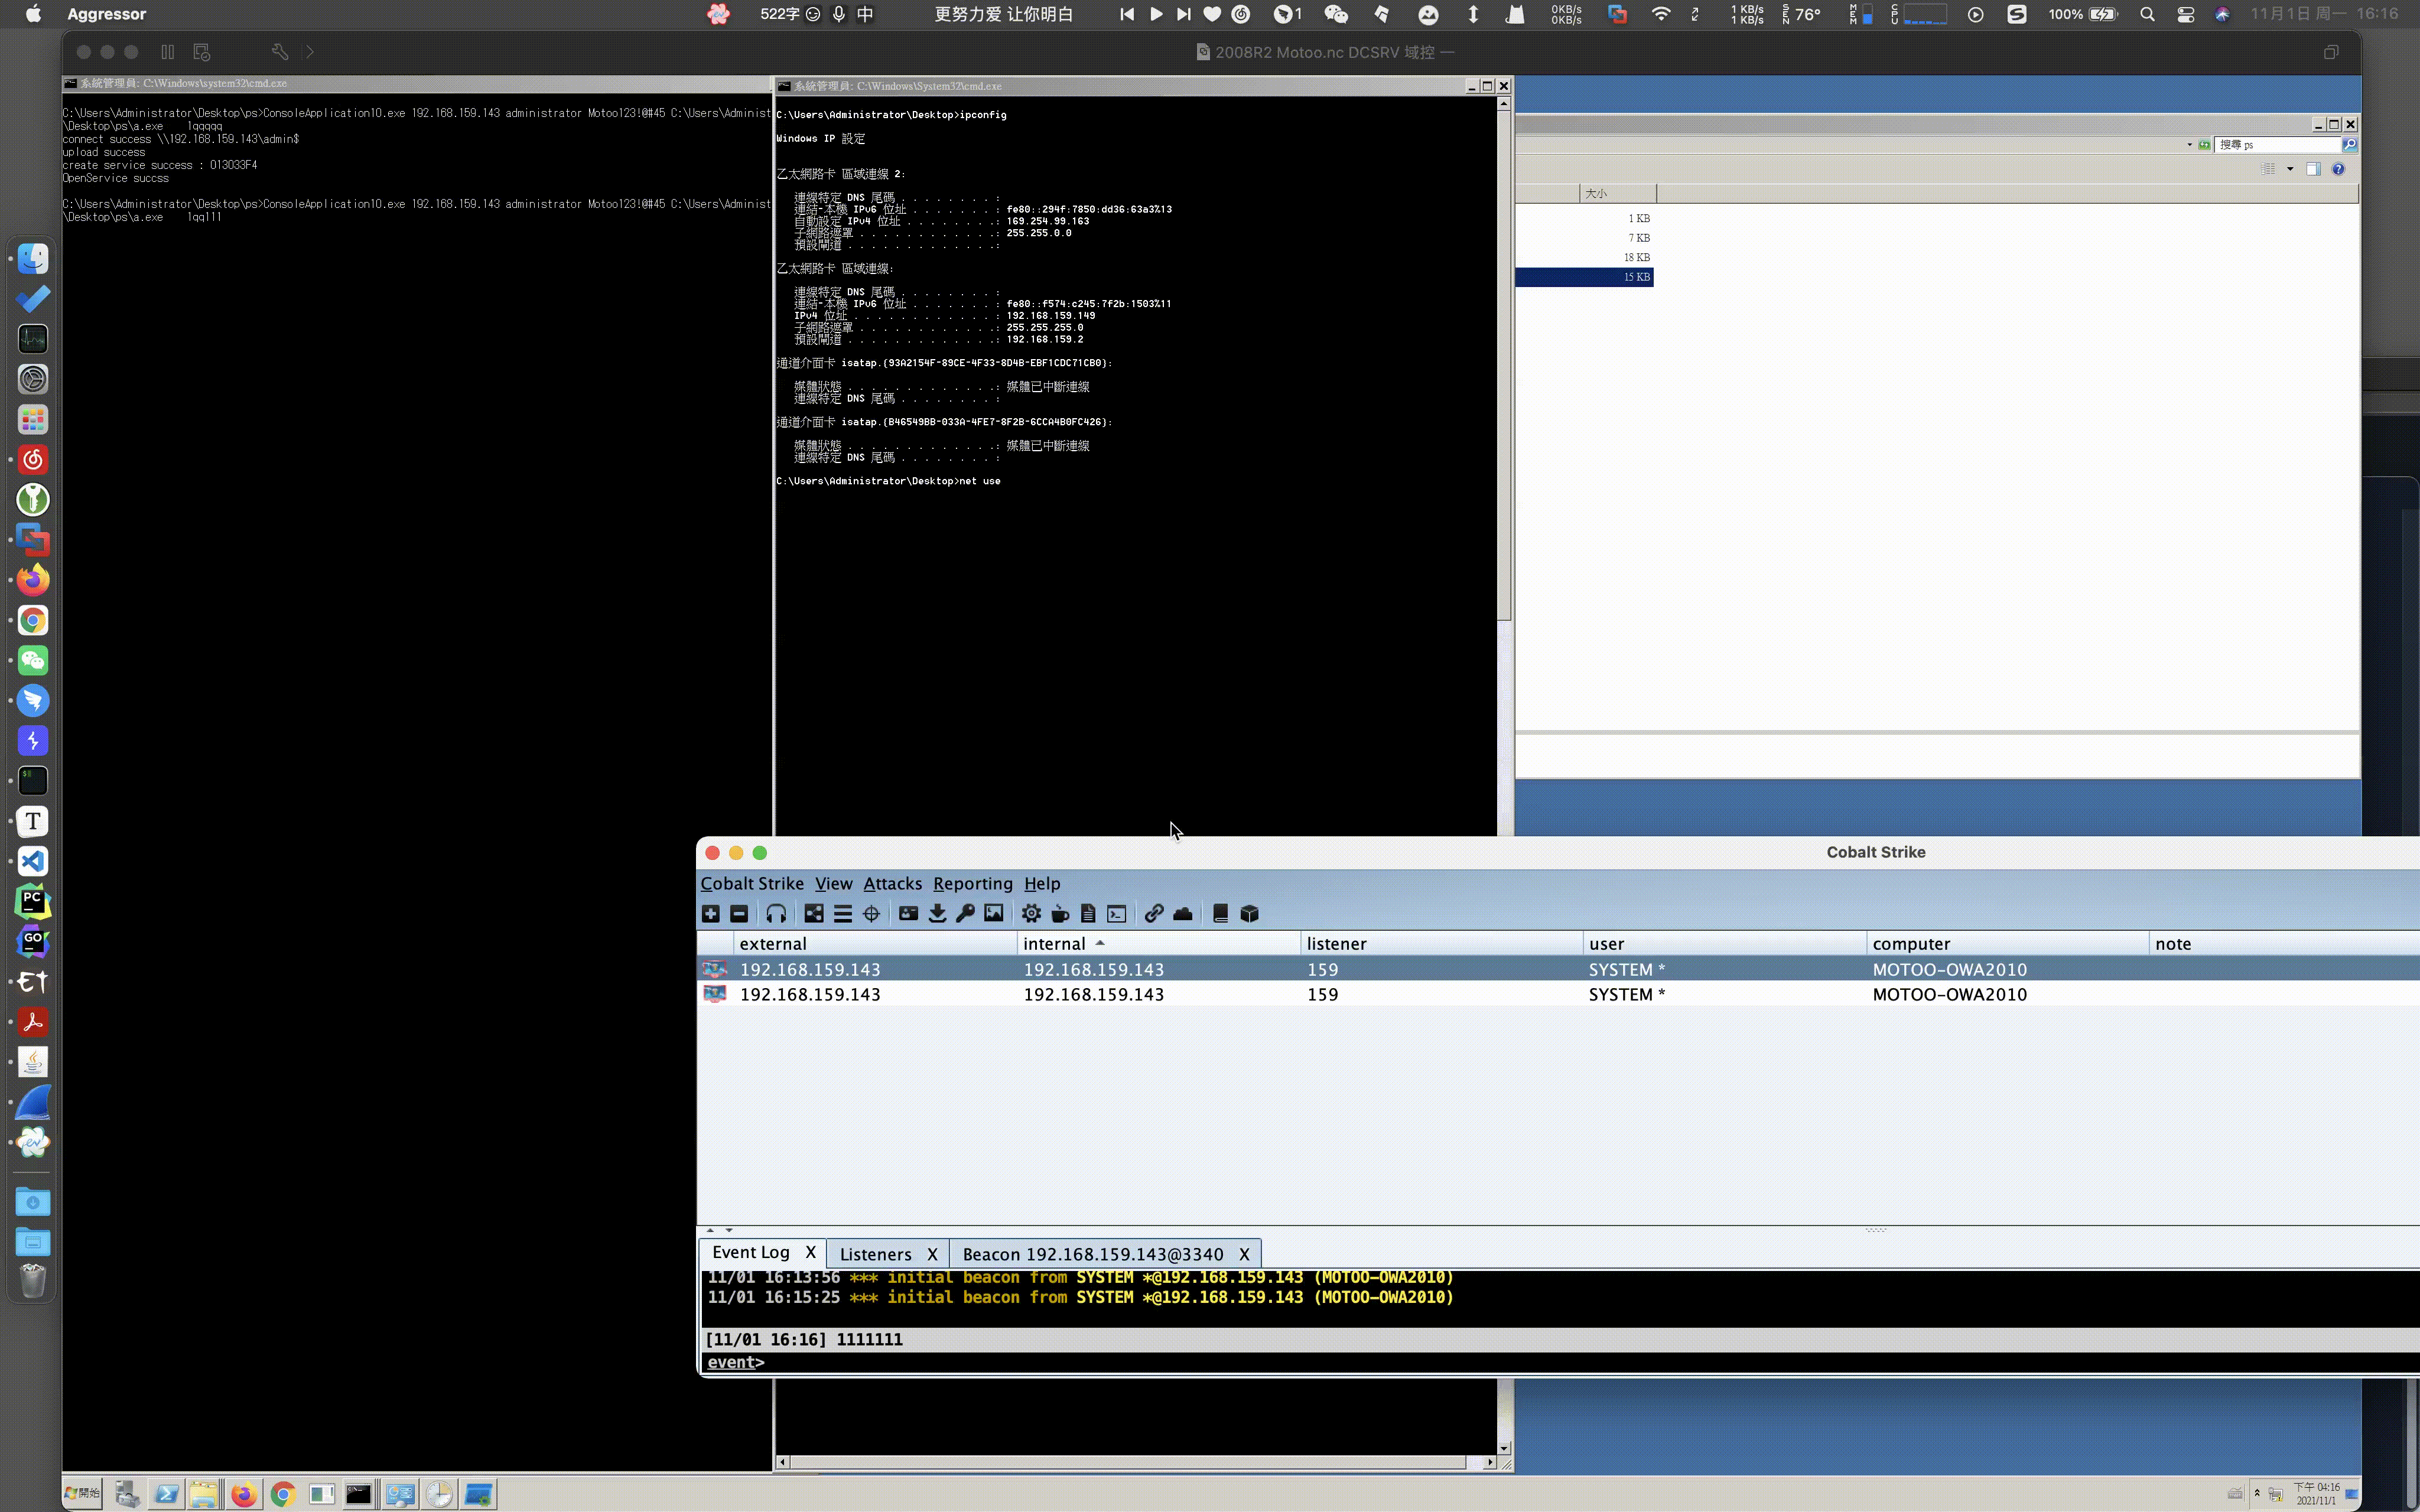Click the Screenshots picture icon
The width and height of the screenshot is (2420, 1512).
pyautogui.click(x=993, y=913)
